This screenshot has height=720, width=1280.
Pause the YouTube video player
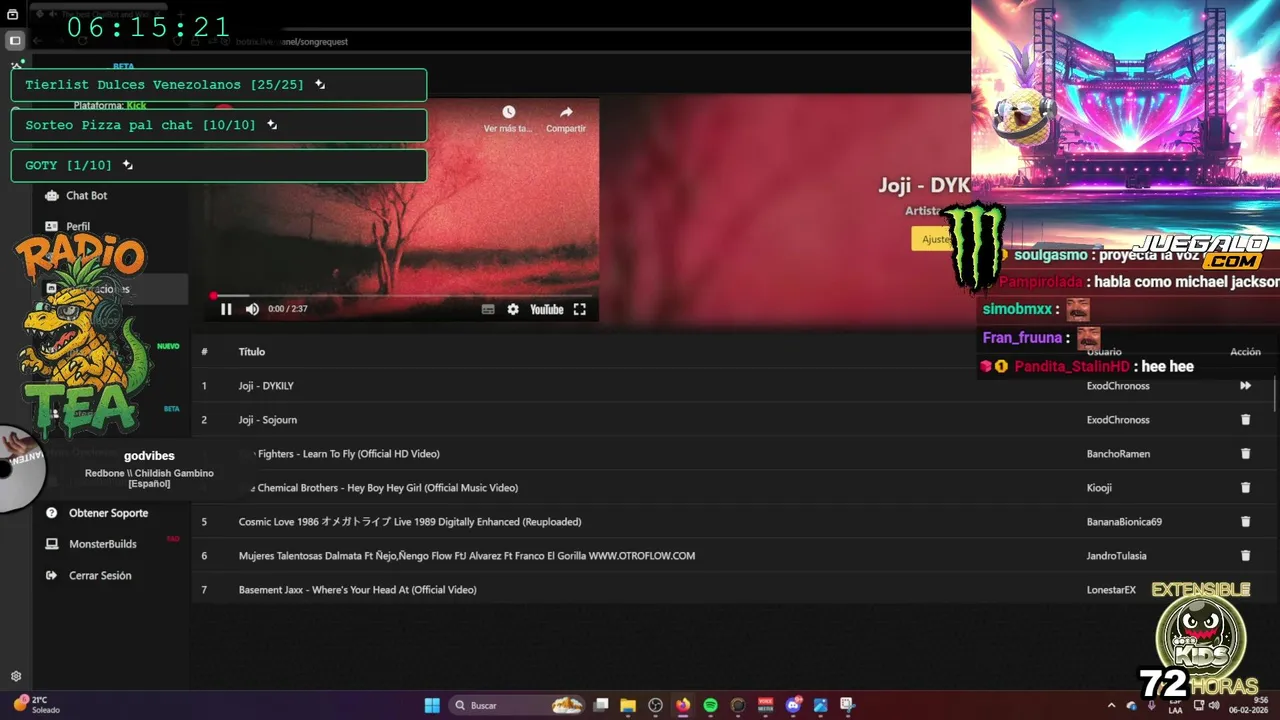pyautogui.click(x=226, y=309)
